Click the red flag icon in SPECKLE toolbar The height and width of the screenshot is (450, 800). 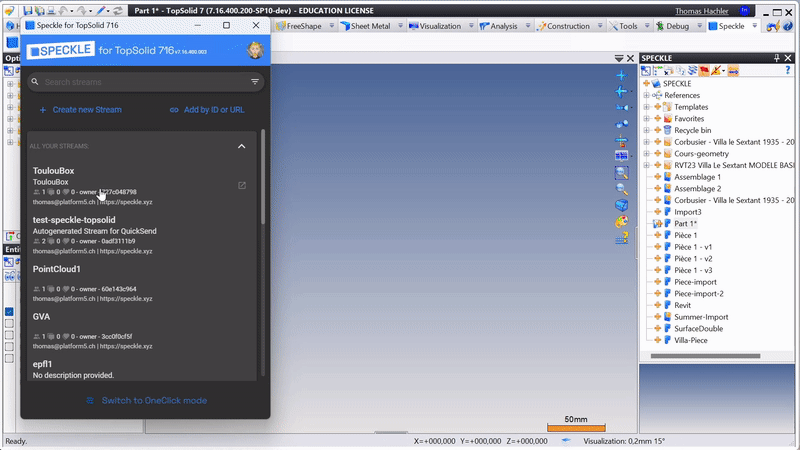click(704, 70)
